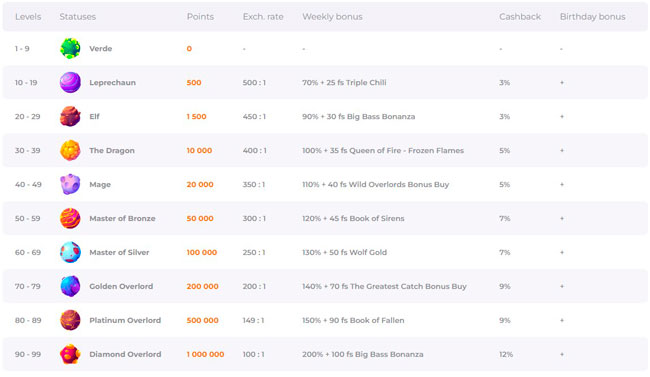Select The Dragon status name
This screenshot has width=650, height=377.
(112, 151)
